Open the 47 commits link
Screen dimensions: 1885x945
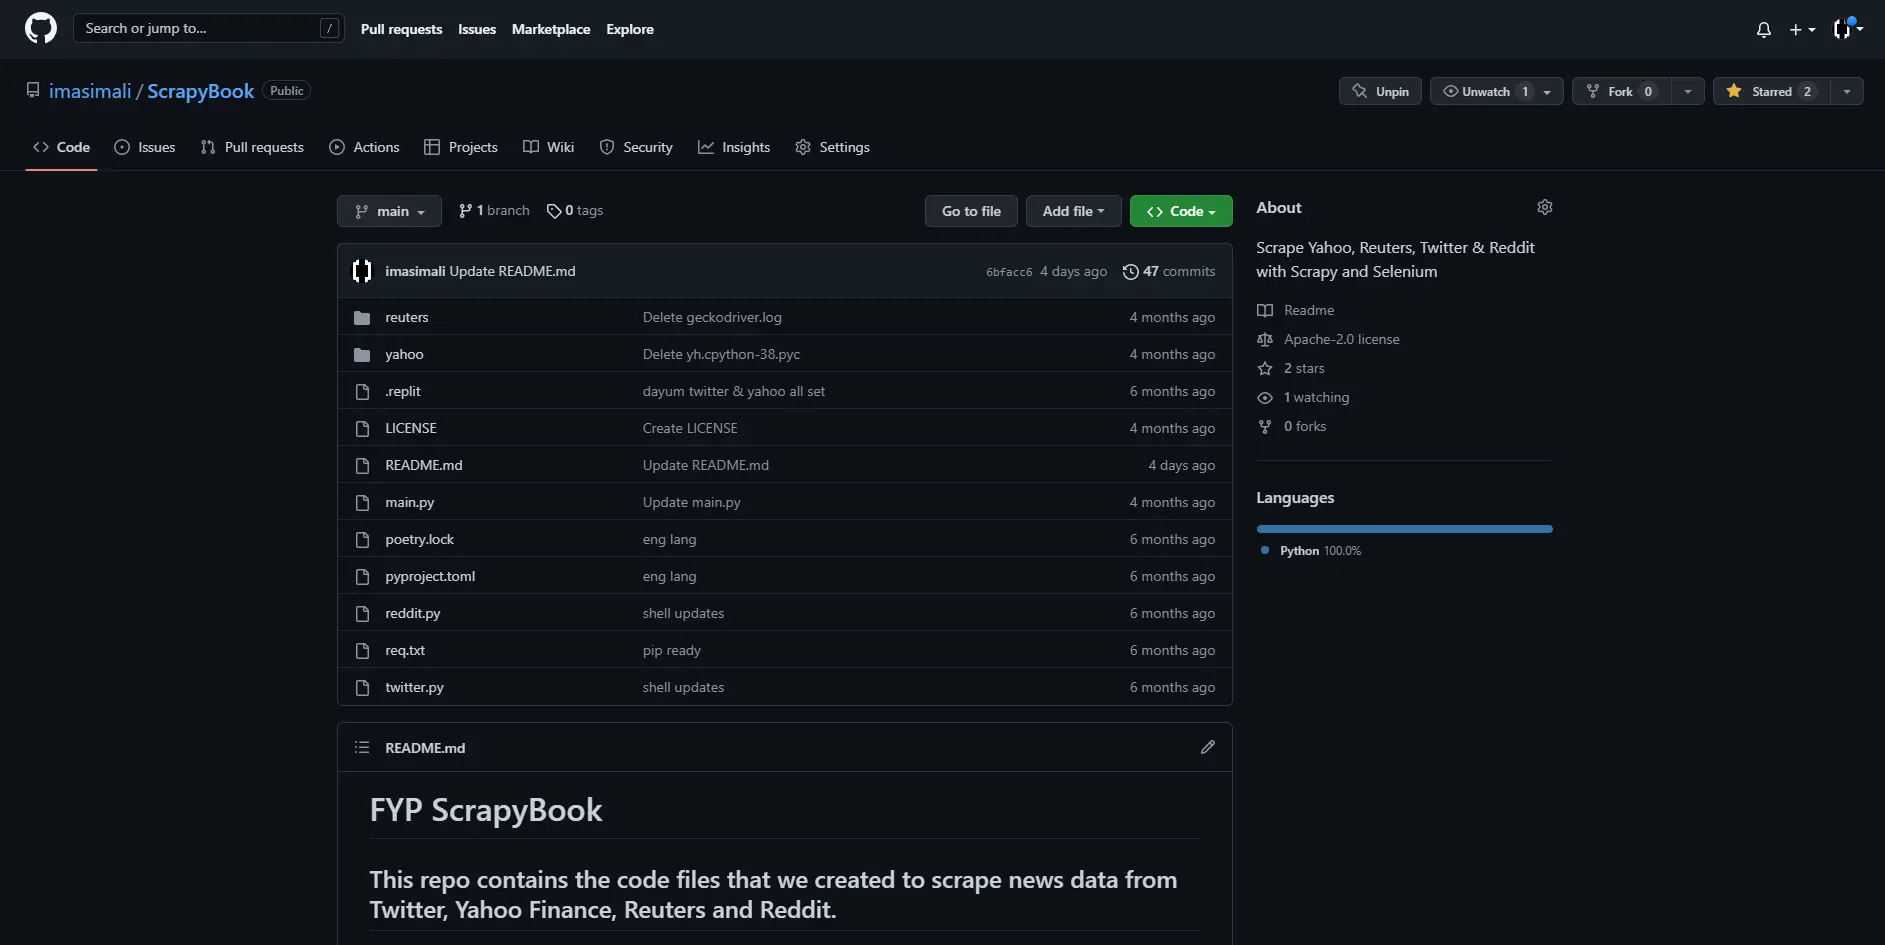[1169, 271]
